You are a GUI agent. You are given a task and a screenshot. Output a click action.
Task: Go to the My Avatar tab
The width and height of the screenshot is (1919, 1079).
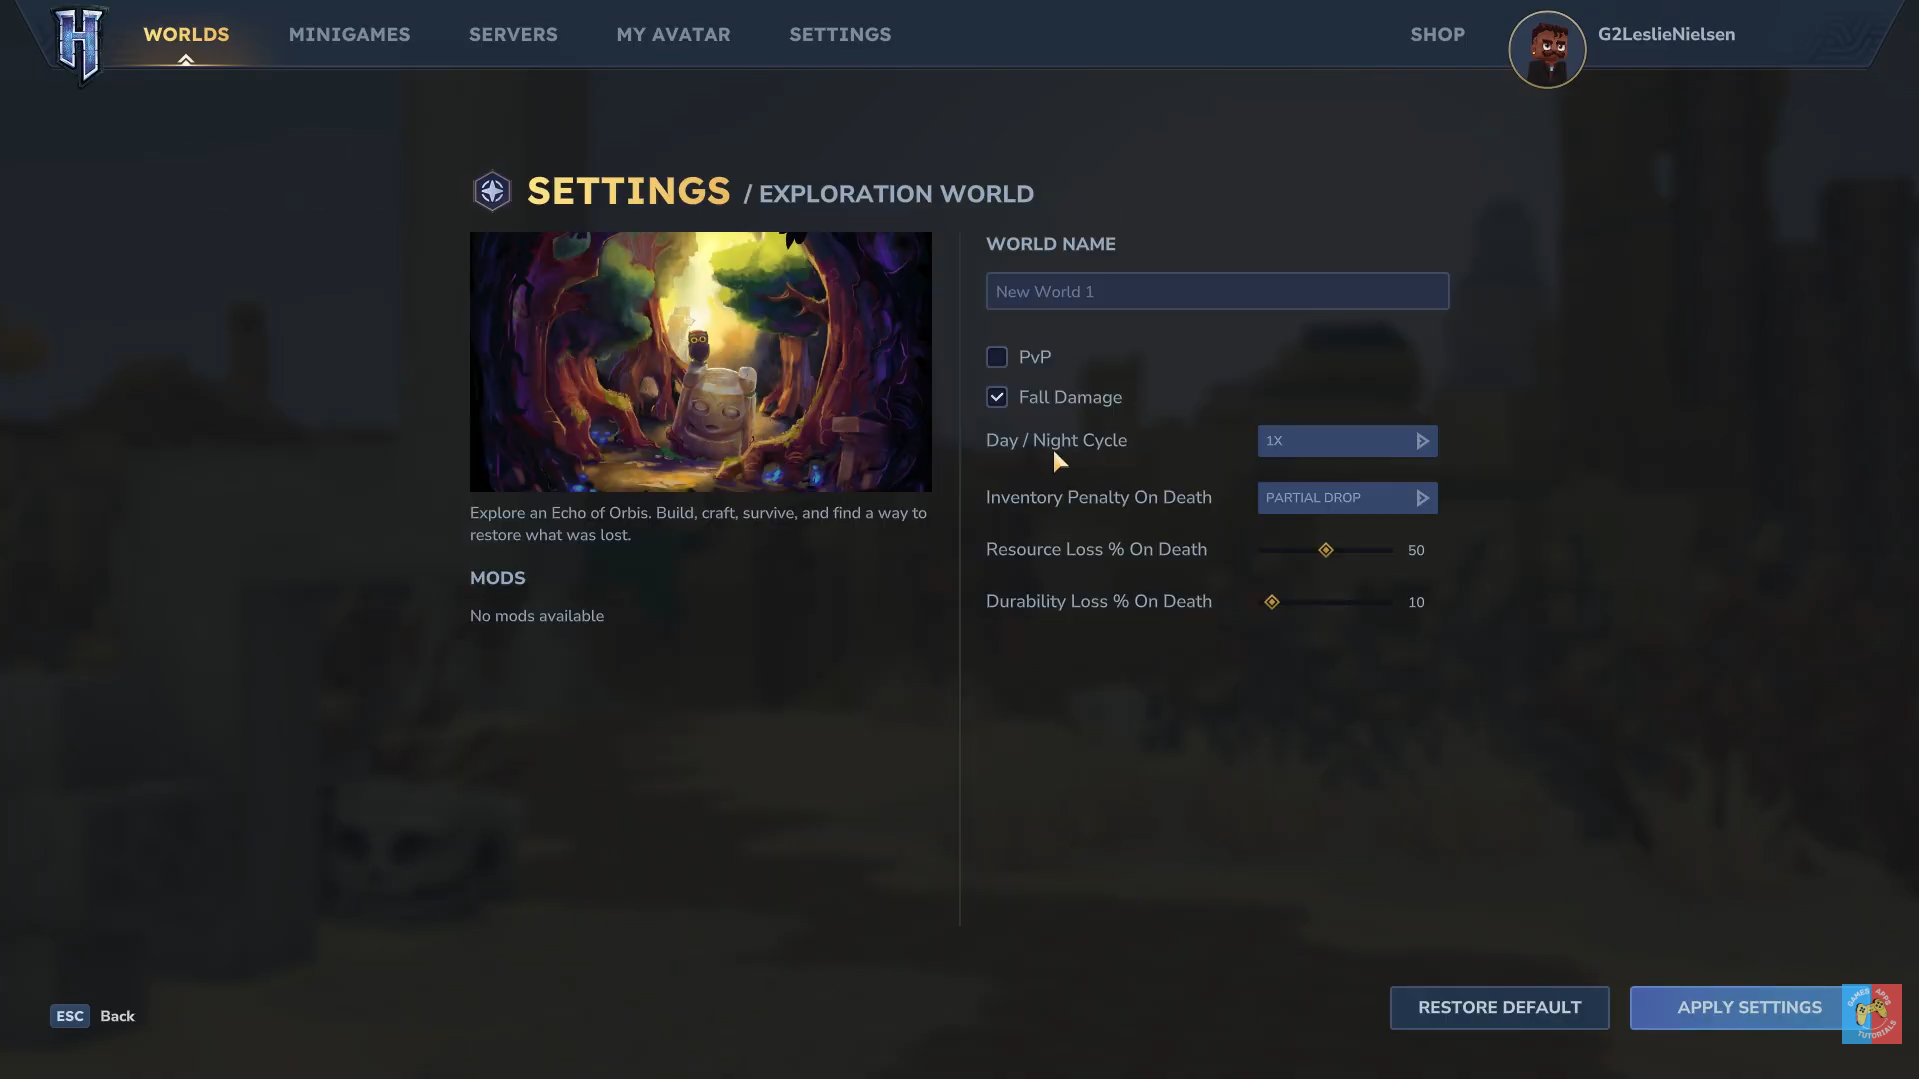pos(673,34)
